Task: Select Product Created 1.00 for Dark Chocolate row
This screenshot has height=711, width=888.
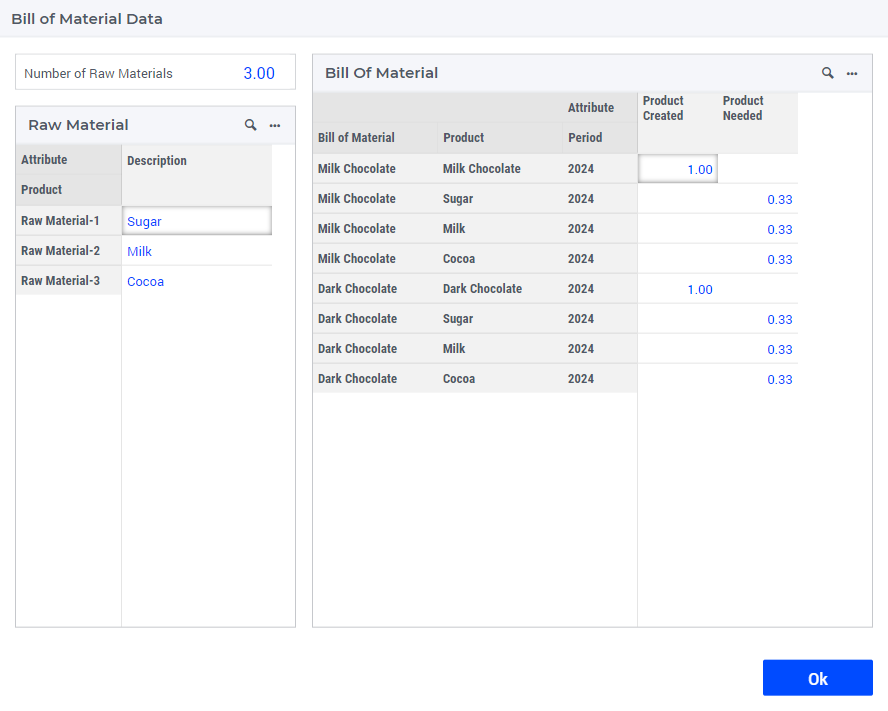Action: (678, 289)
